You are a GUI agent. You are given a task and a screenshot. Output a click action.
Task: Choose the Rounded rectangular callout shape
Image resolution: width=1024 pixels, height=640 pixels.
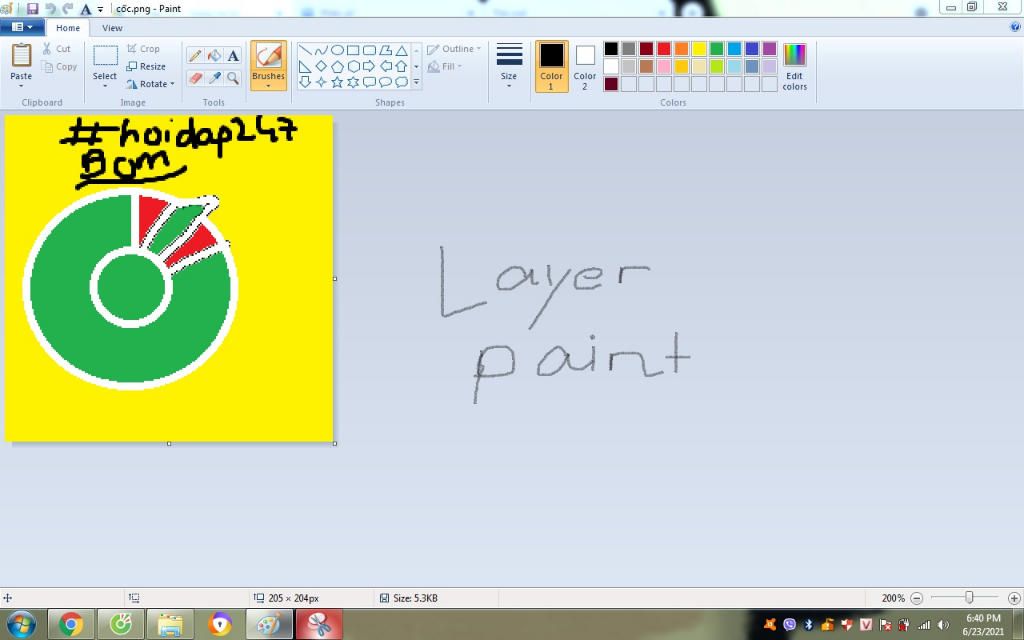(x=369, y=82)
